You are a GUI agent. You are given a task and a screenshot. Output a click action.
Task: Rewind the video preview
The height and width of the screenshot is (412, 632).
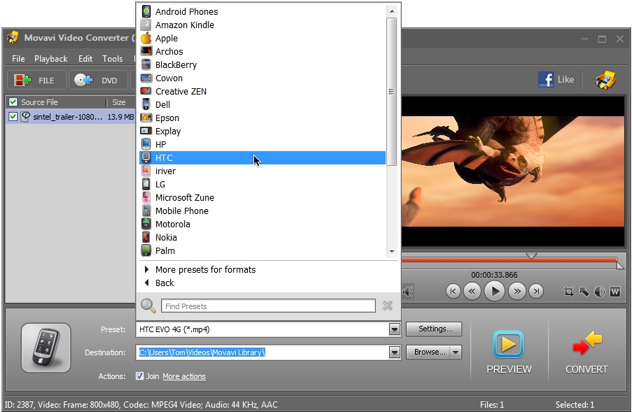472,291
